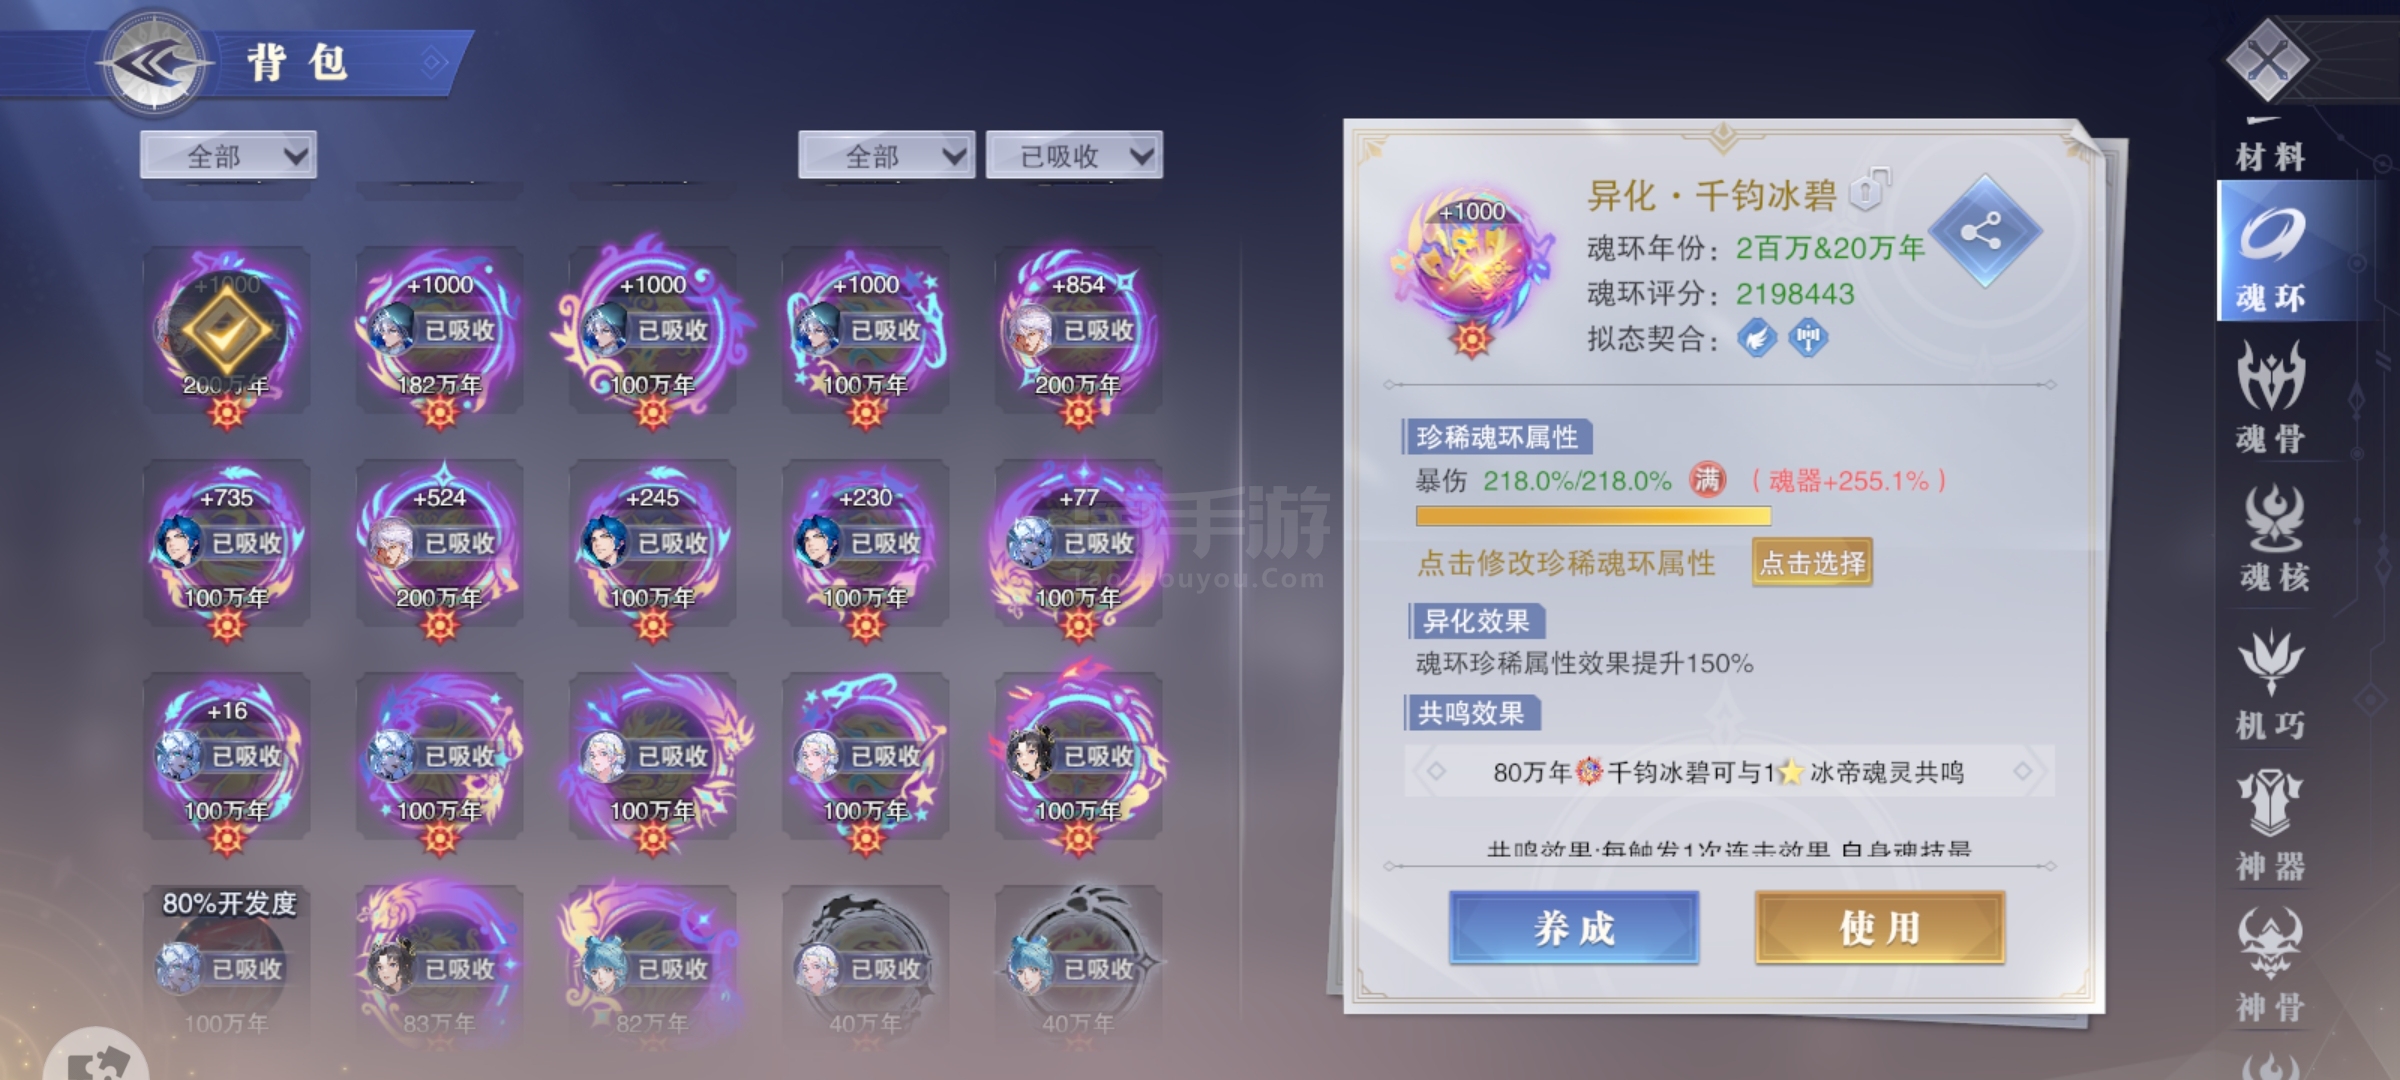The image size is (2400, 1080).
Task: Open the 机巧 sidebar tab
Action: (2271, 684)
